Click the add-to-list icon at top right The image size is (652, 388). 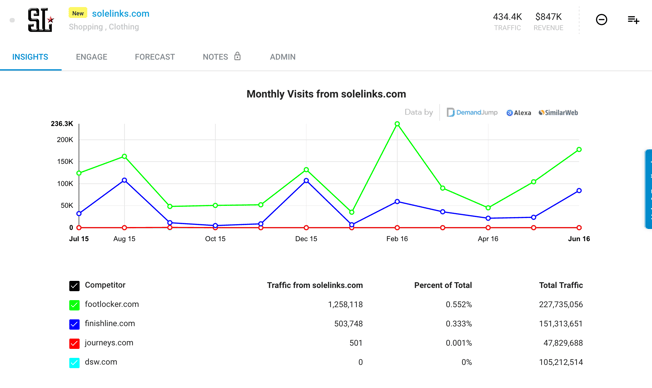633,20
